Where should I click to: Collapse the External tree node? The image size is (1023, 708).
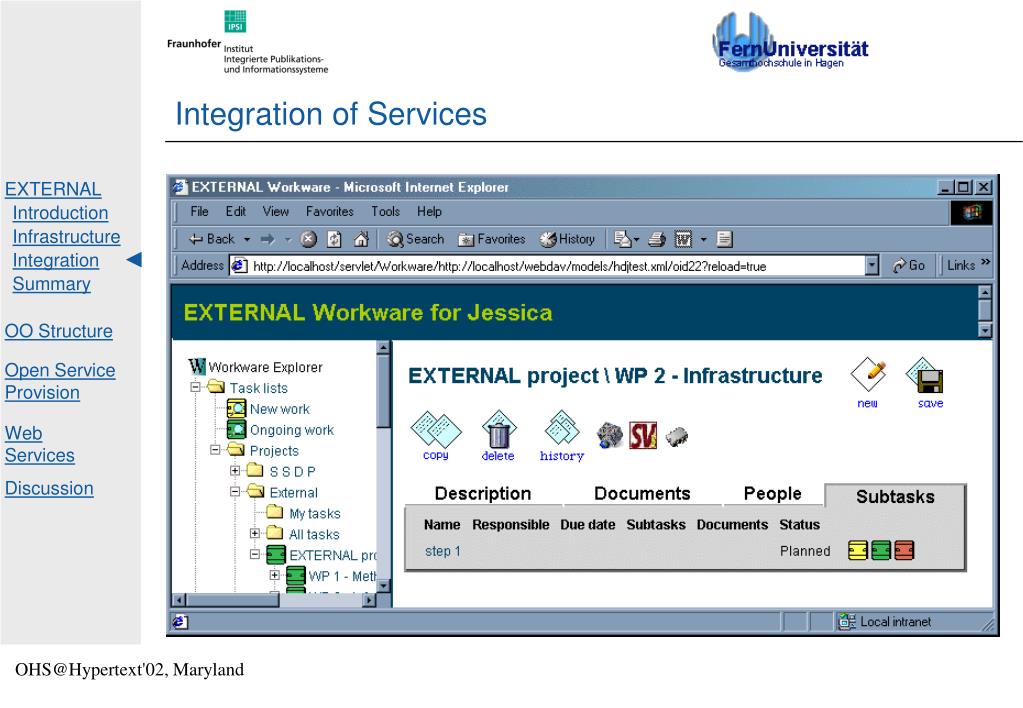point(235,491)
